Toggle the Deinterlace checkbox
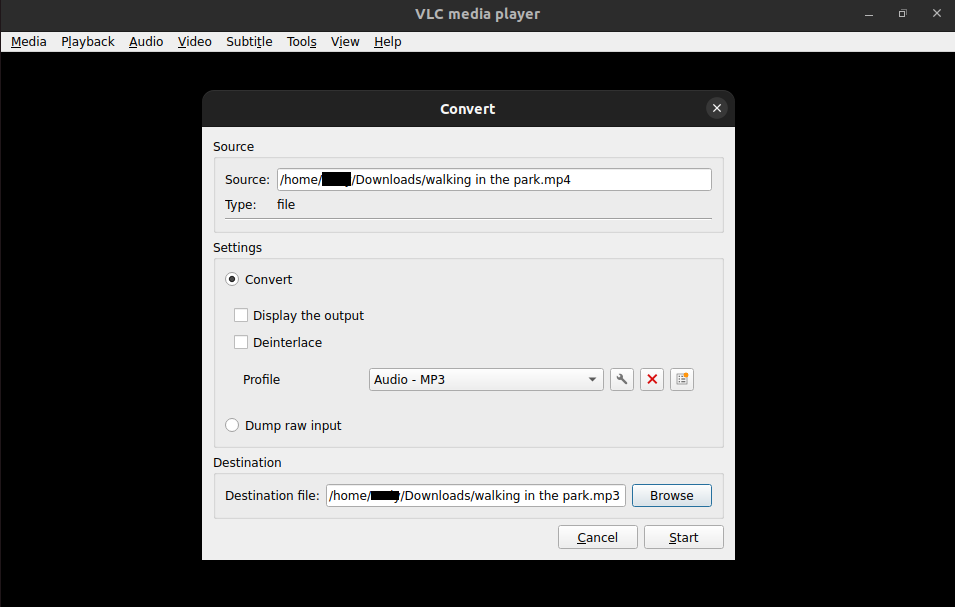The height and width of the screenshot is (607, 955). [x=241, y=342]
